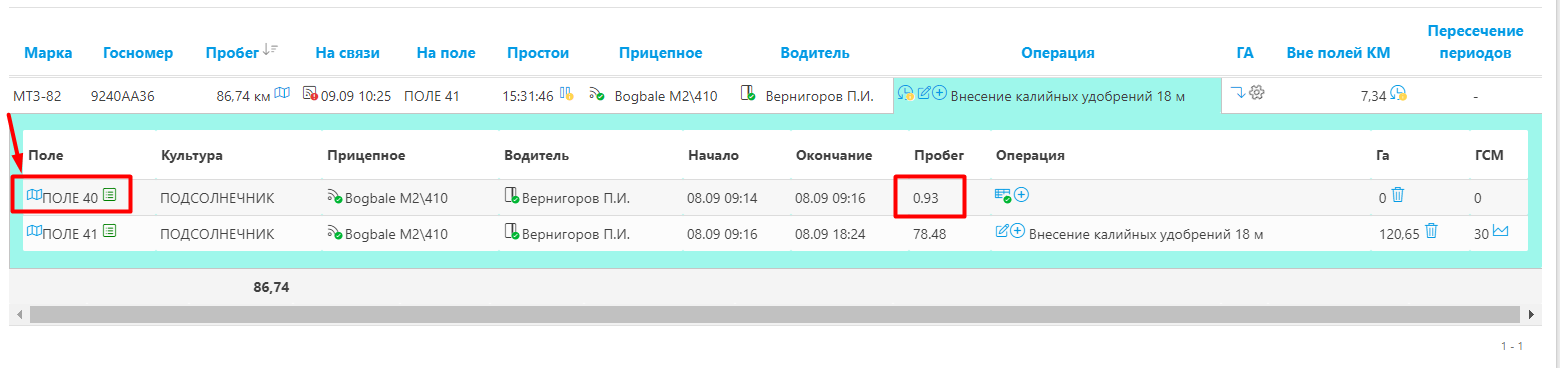Click map icon next to 86,74 км
Image resolution: width=1560 pixels, height=368 pixels.
point(283,93)
